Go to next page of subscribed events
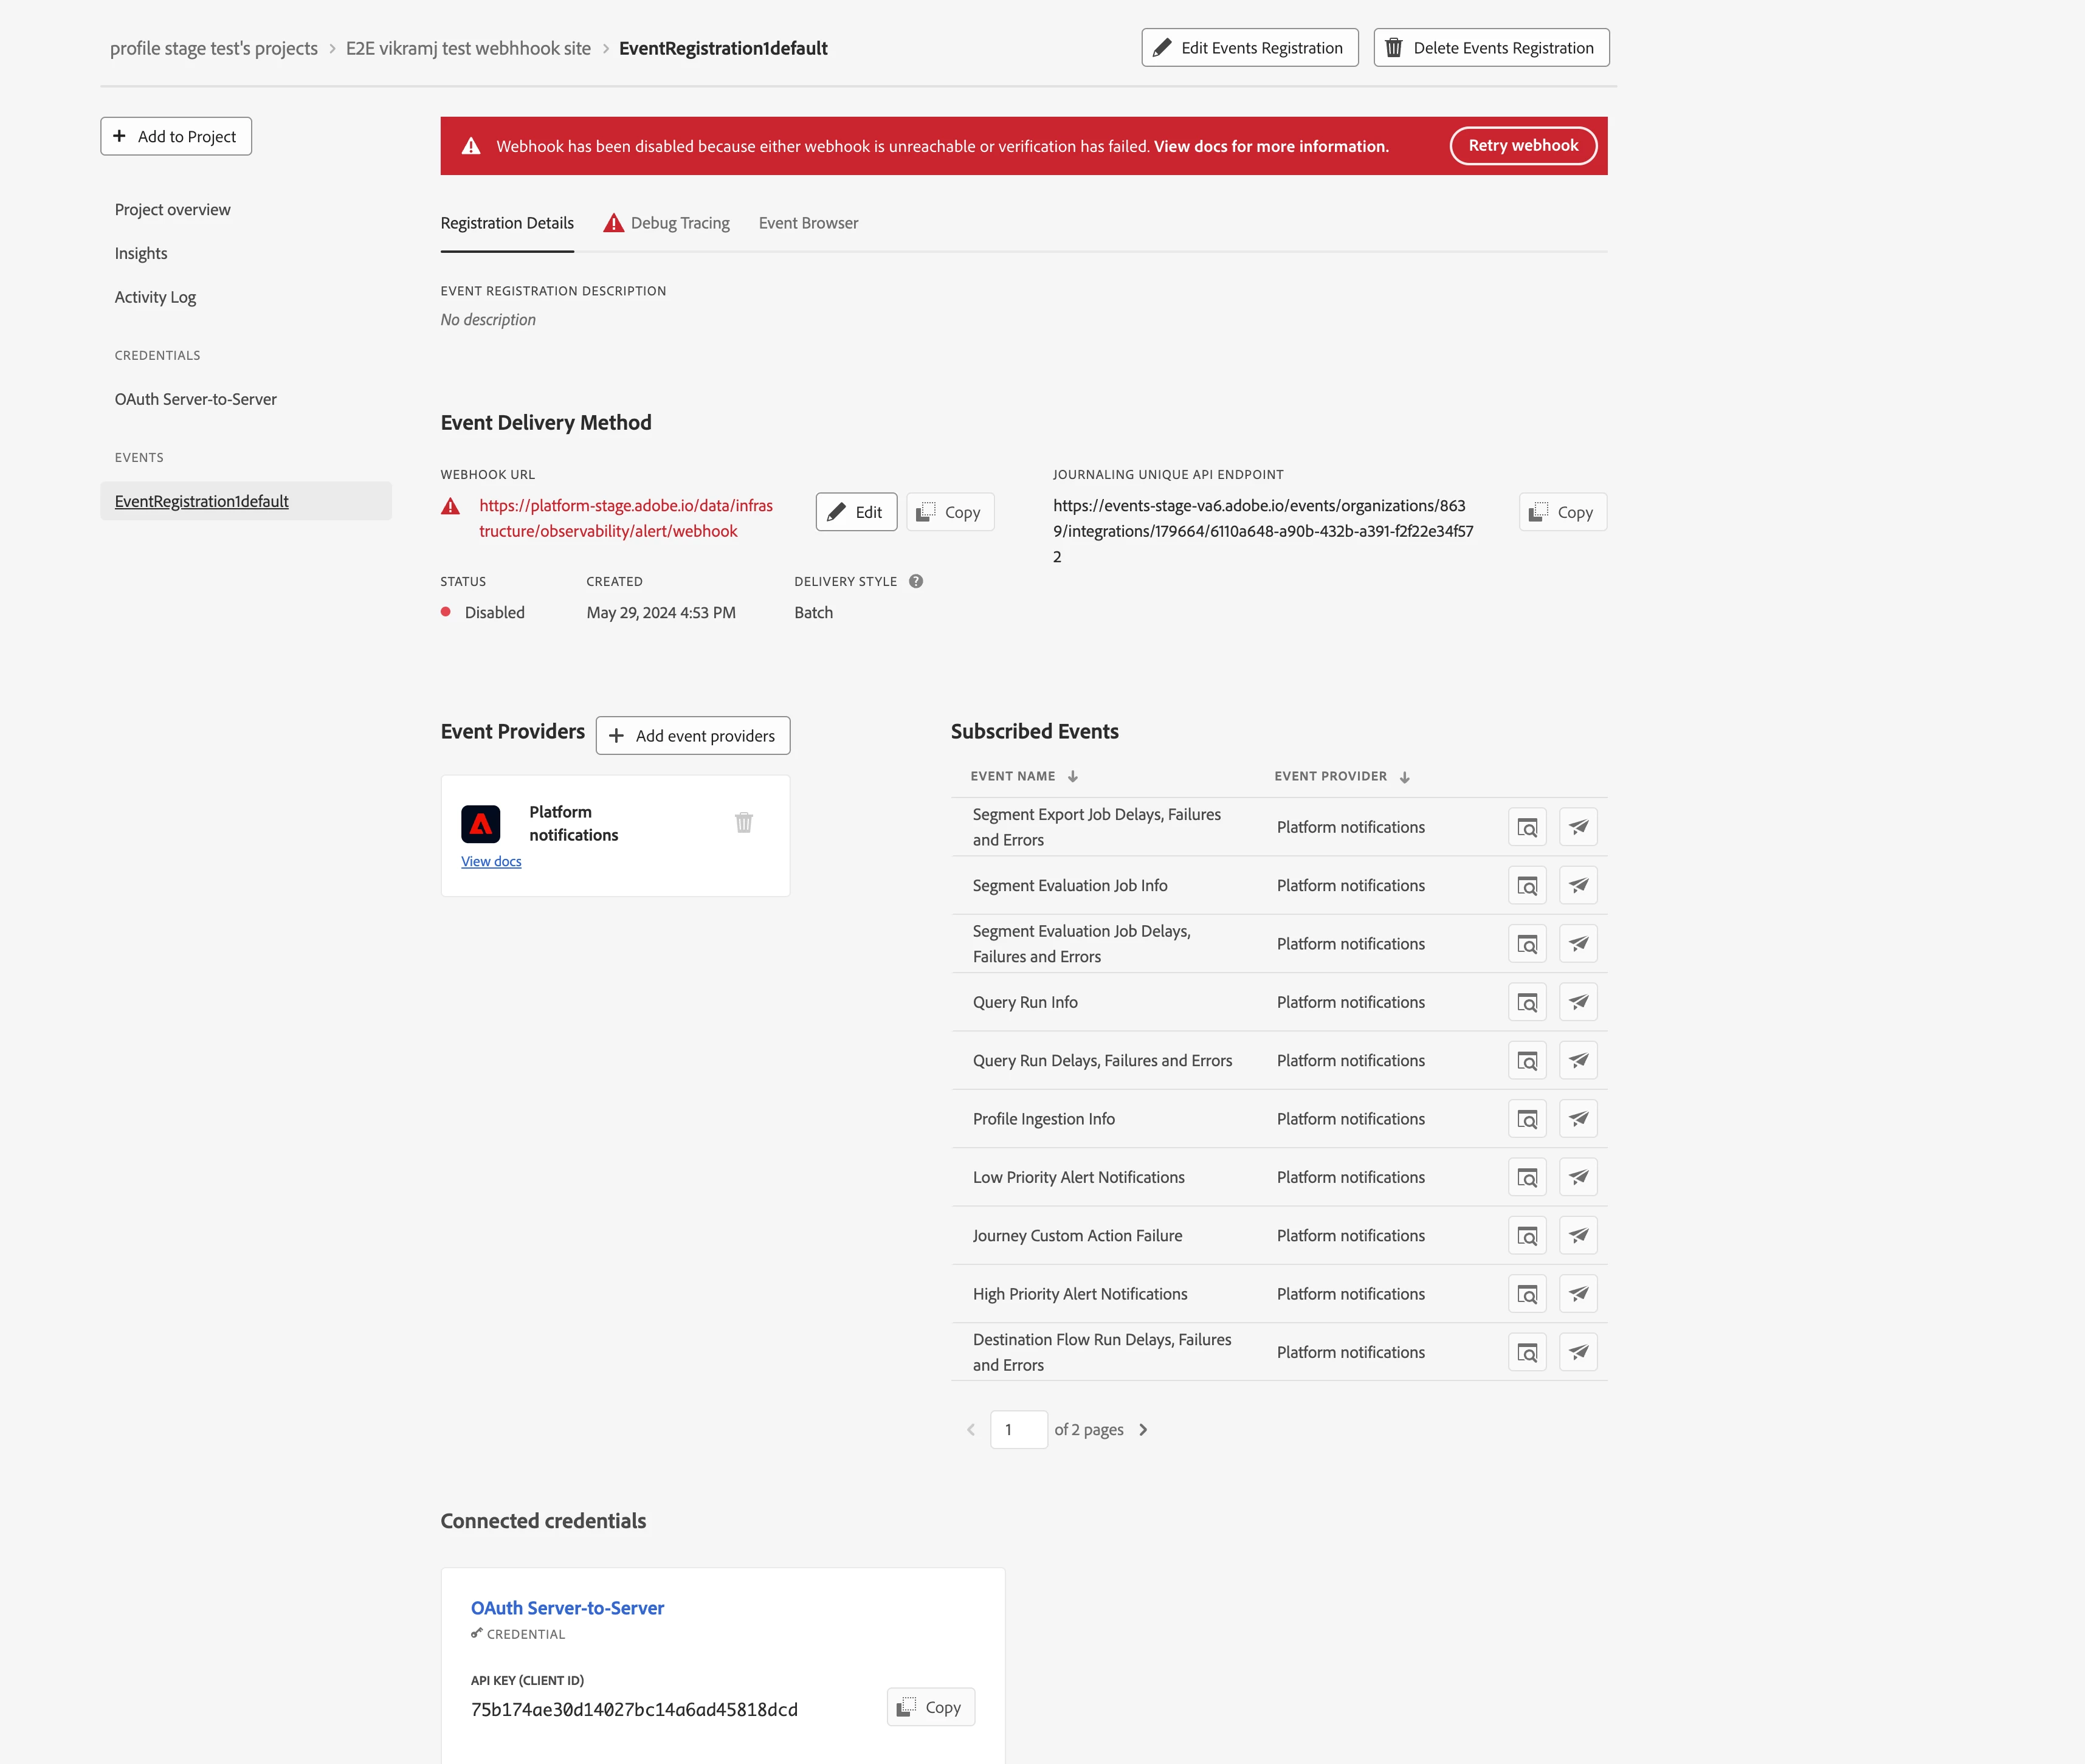This screenshot has height=1764, width=2085. pos(1143,1430)
